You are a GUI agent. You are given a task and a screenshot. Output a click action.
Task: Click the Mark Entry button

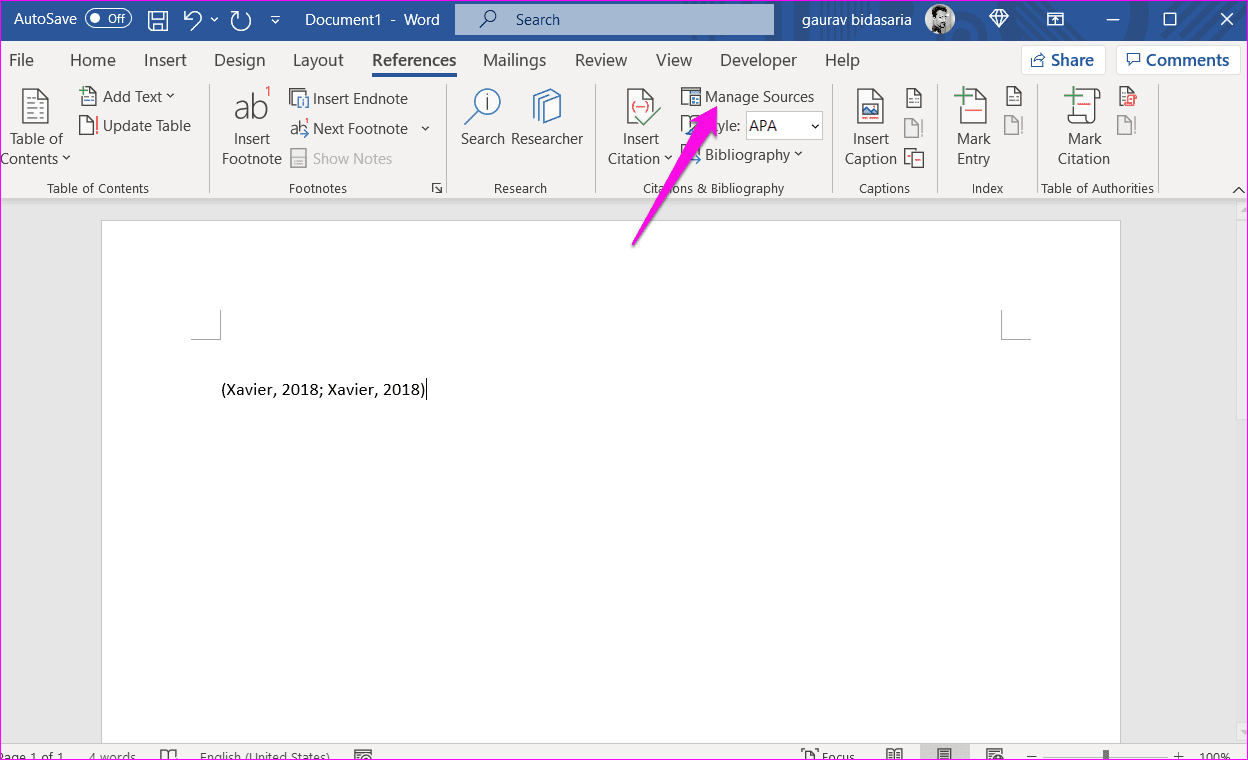(973, 127)
